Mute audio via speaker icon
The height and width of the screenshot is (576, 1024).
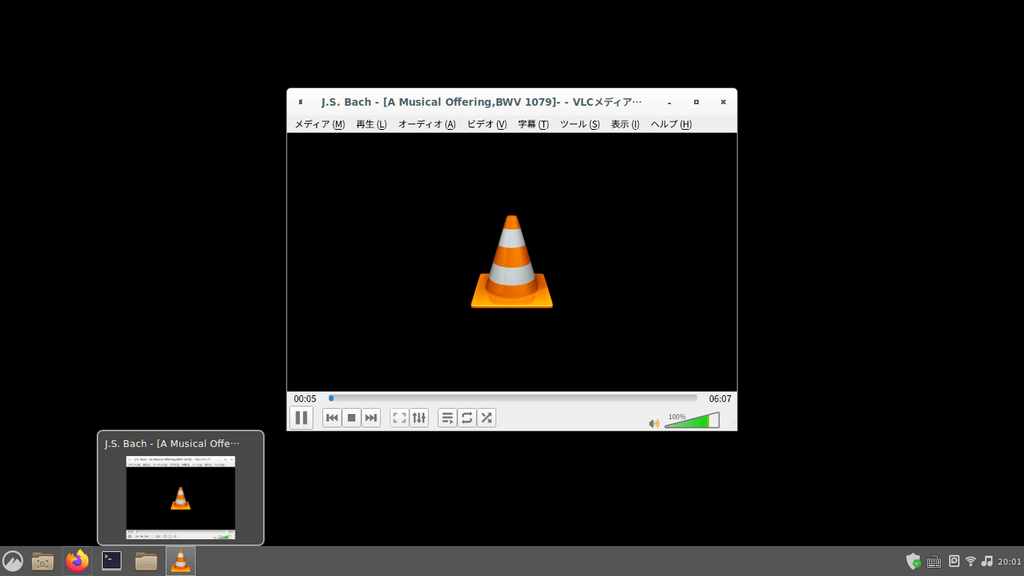654,424
